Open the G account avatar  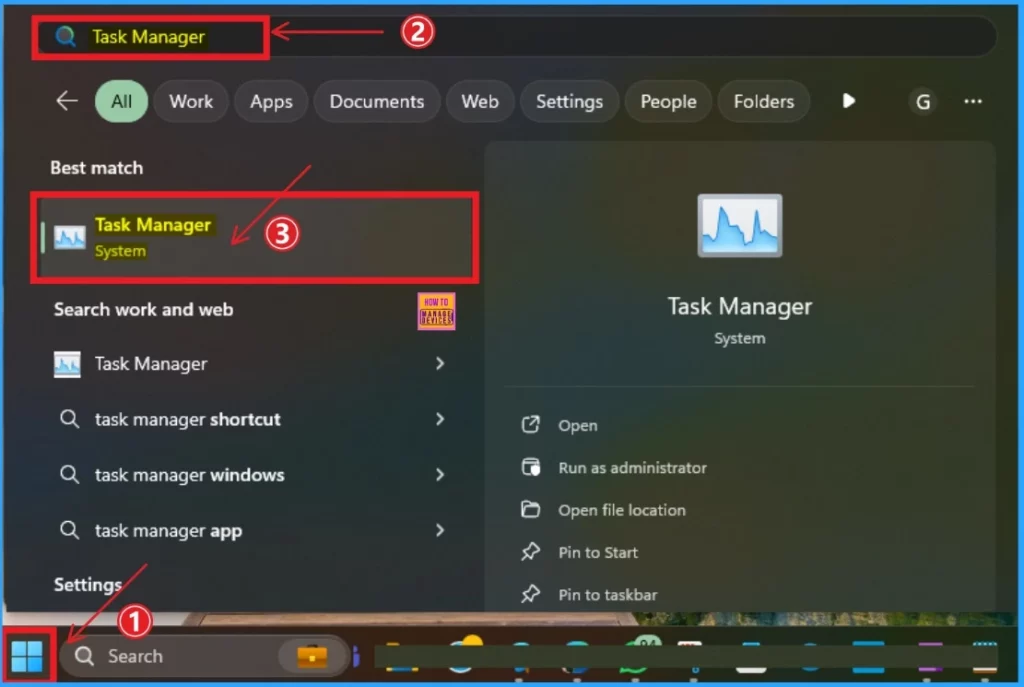click(x=923, y=101)
